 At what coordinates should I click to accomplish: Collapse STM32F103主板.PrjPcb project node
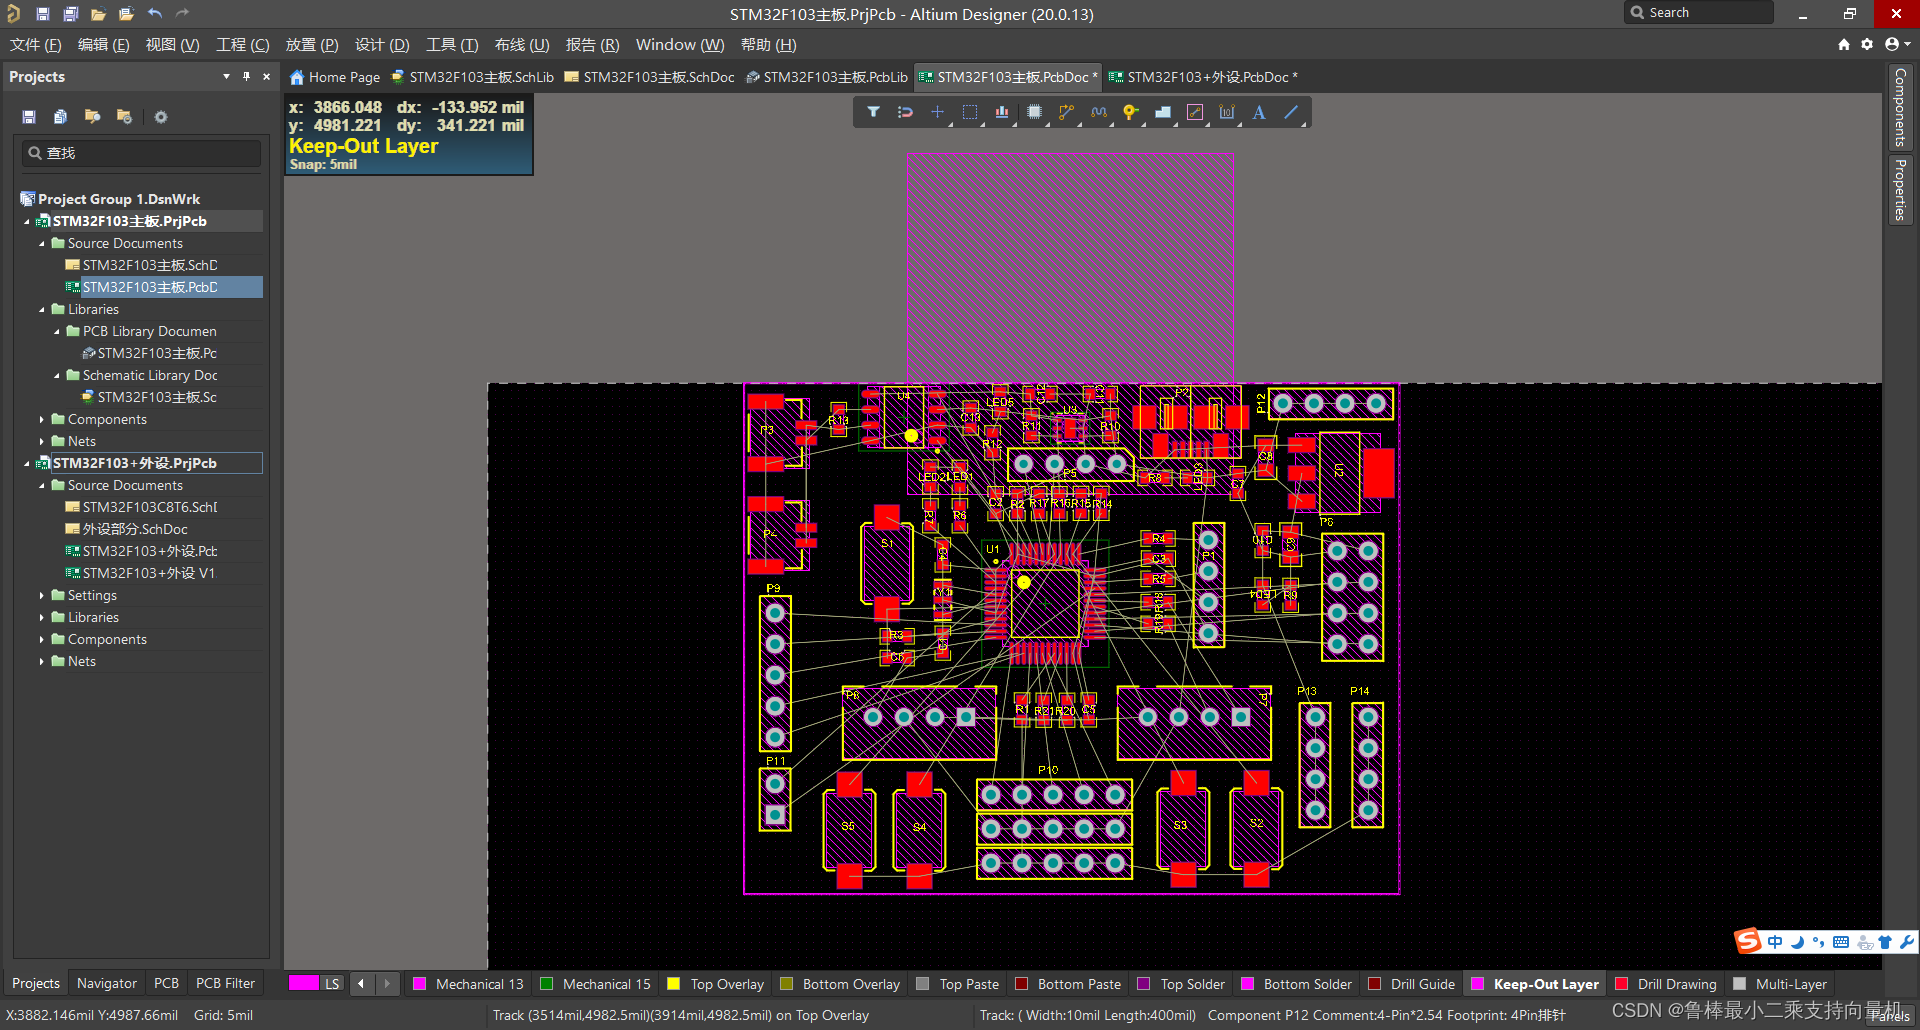click(x=27, y=222)
